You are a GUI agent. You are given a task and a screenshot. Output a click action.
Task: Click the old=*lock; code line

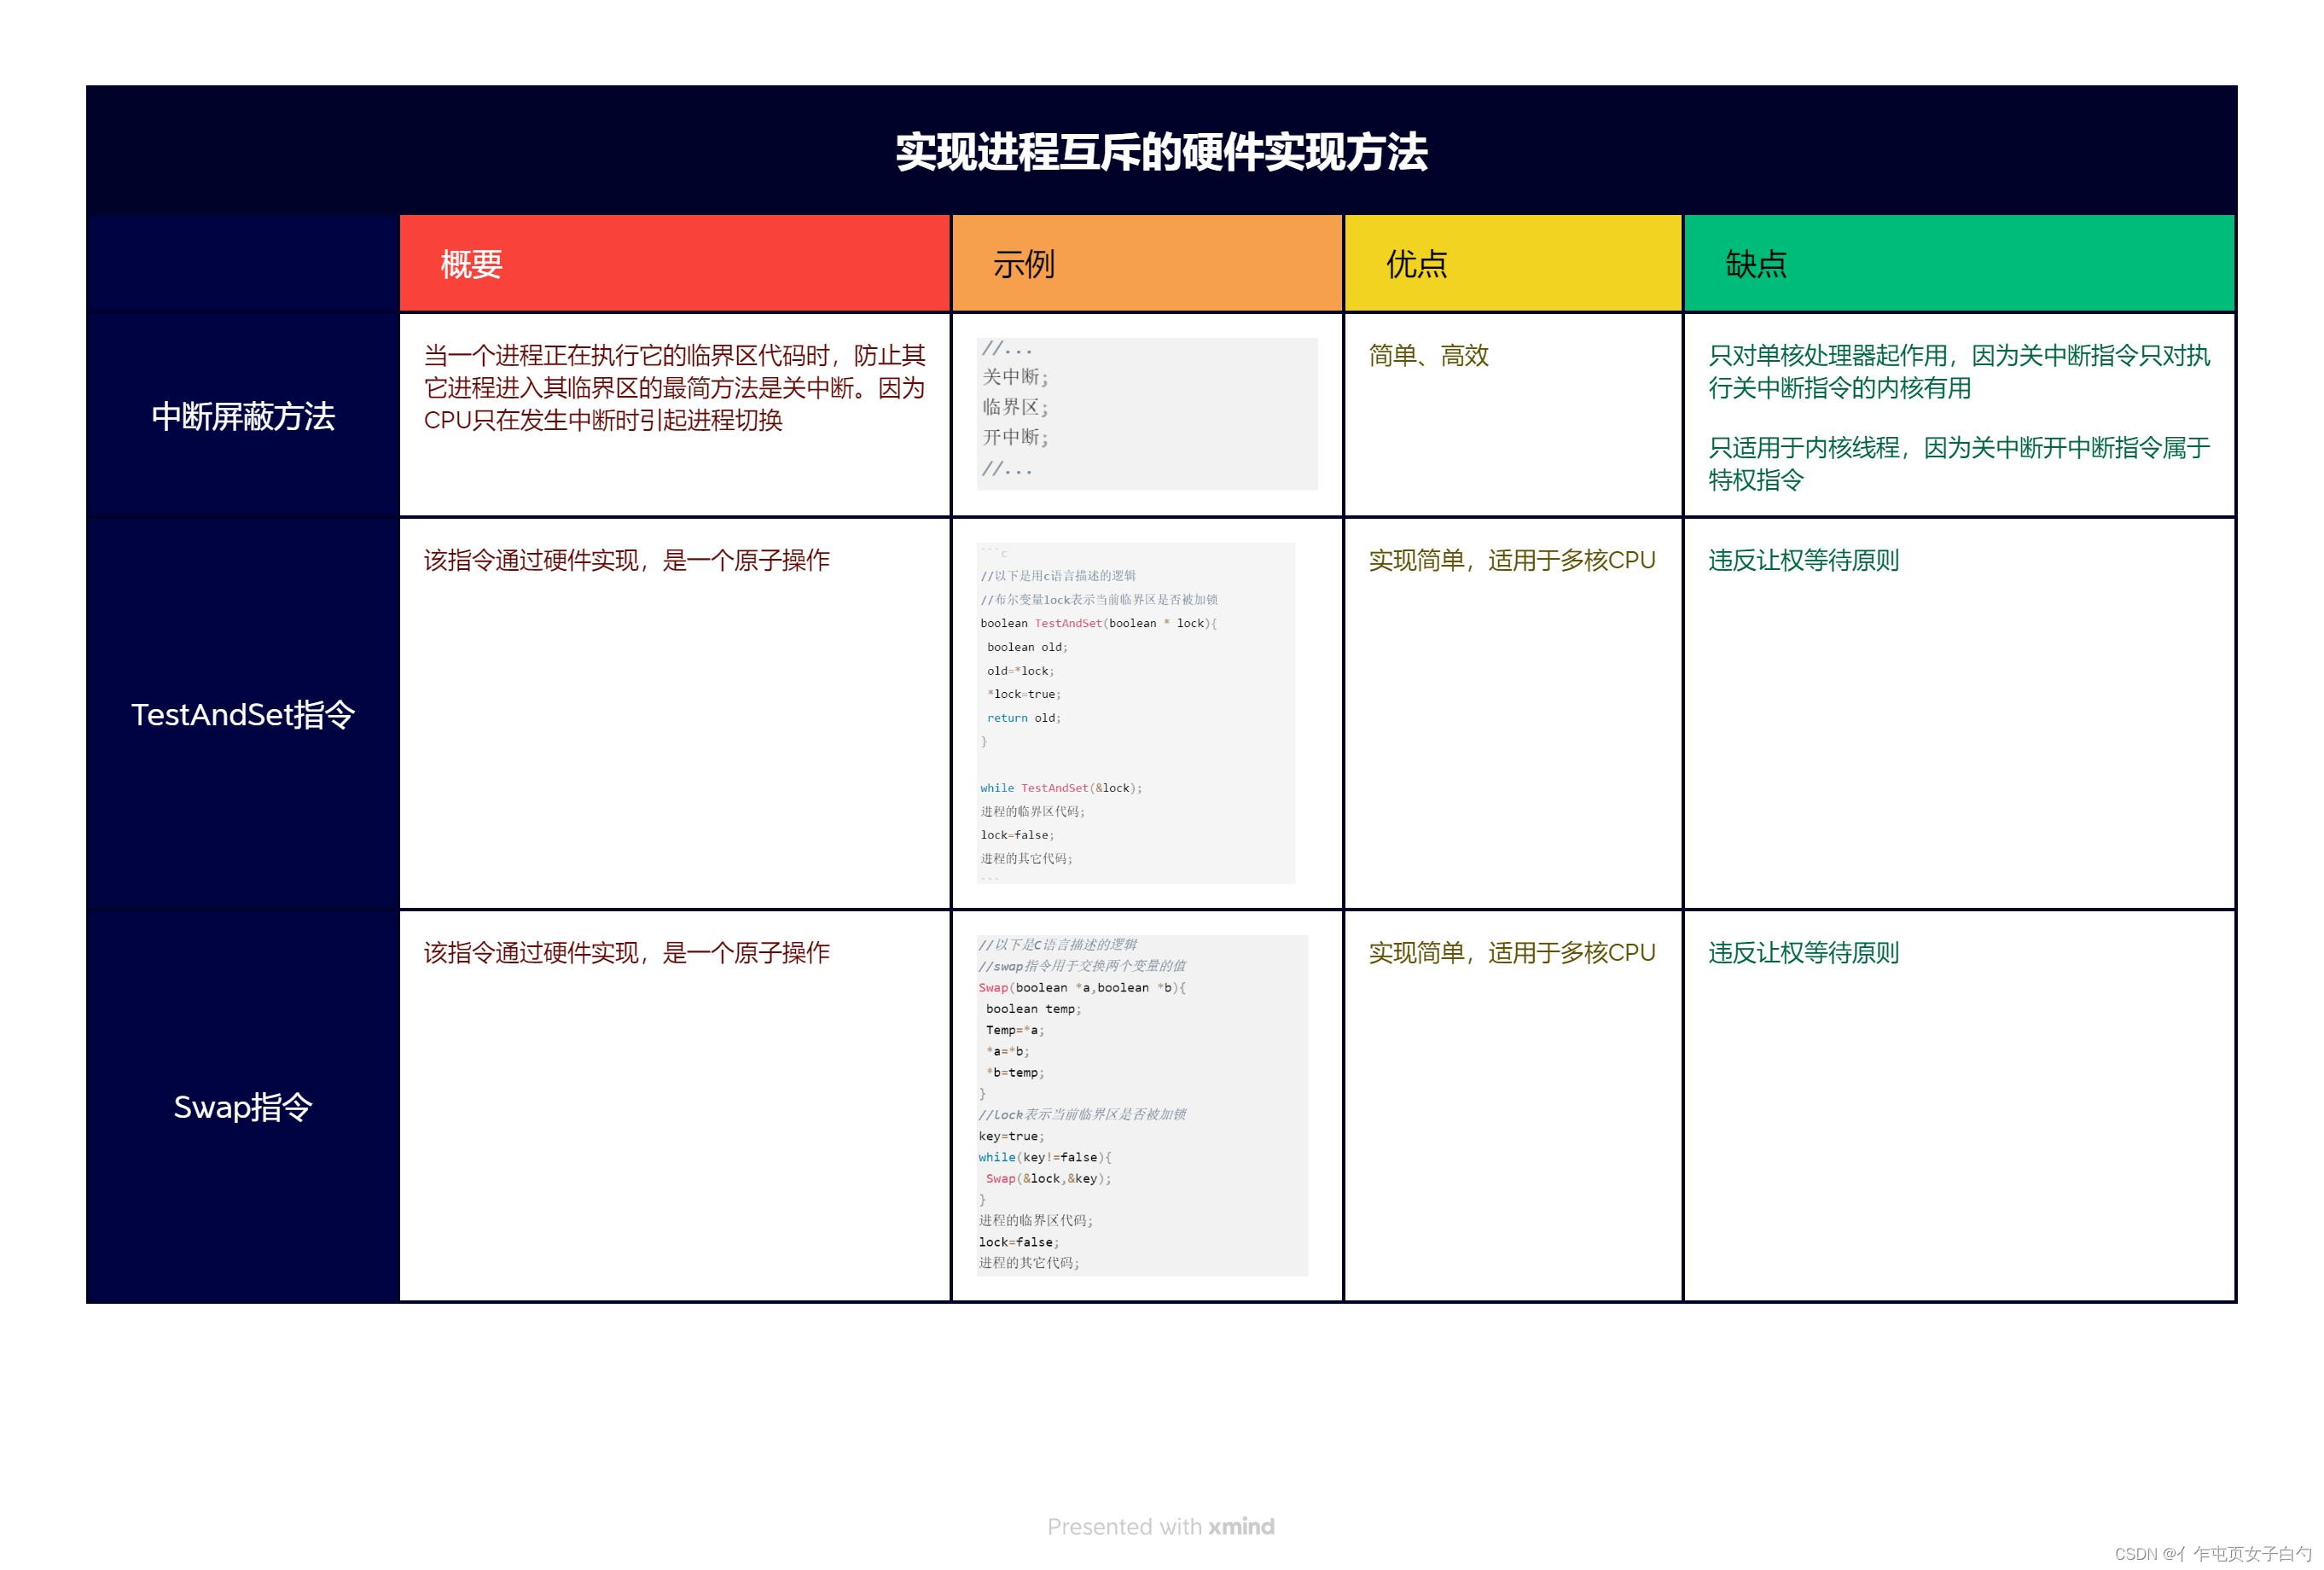point(1020,671)
